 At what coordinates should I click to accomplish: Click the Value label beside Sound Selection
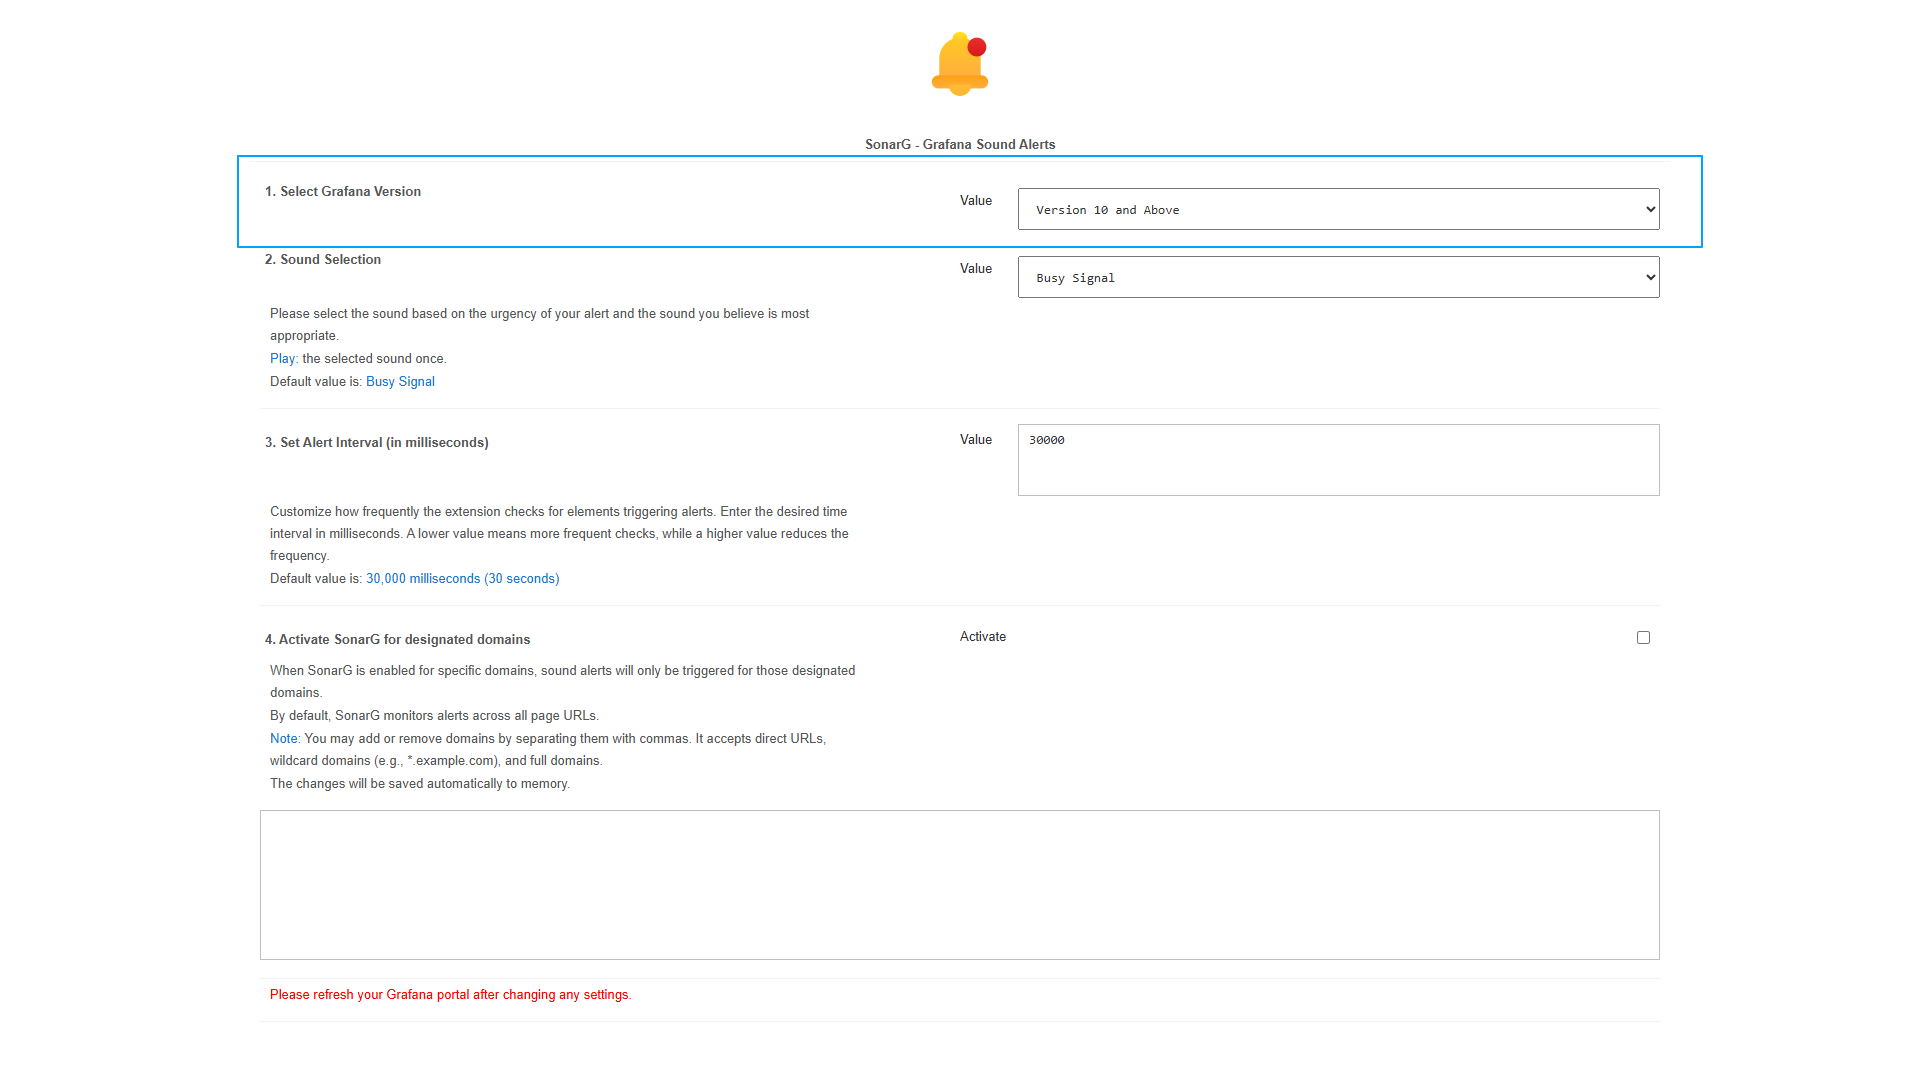coord(975,269)
